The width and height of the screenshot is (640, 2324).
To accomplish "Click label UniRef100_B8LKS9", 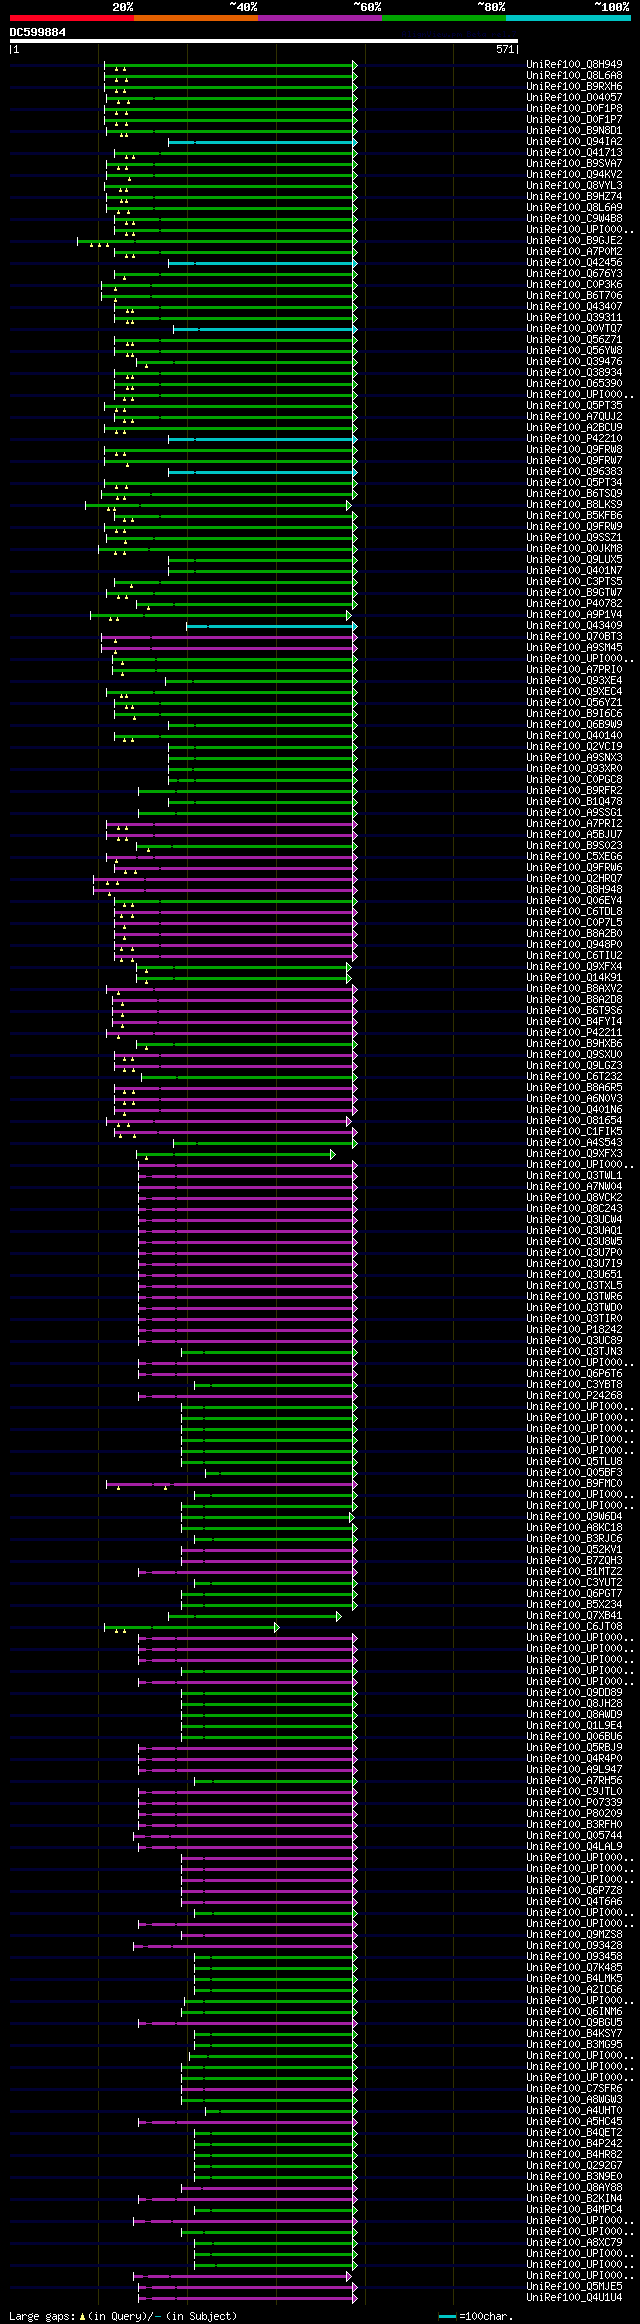I will click(574, 505).
